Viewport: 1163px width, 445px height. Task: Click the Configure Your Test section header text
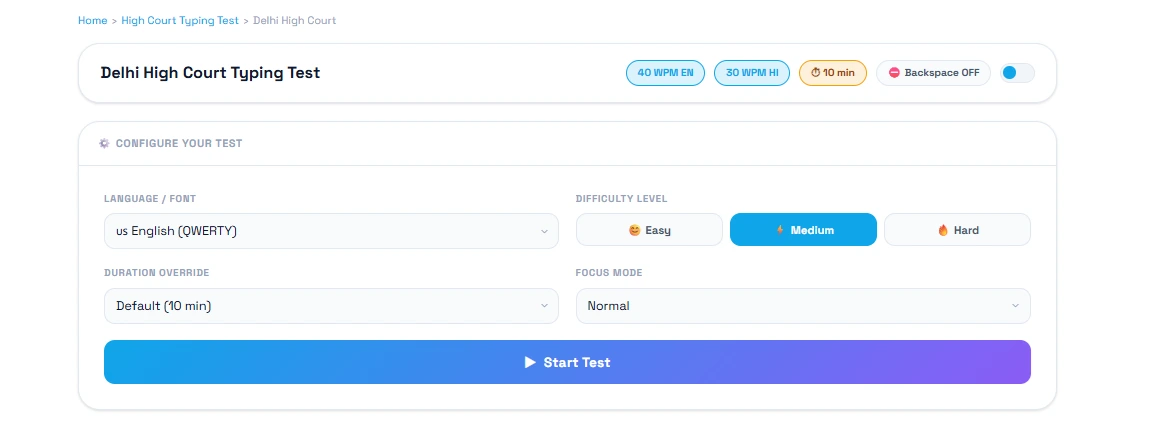(179, 143)
